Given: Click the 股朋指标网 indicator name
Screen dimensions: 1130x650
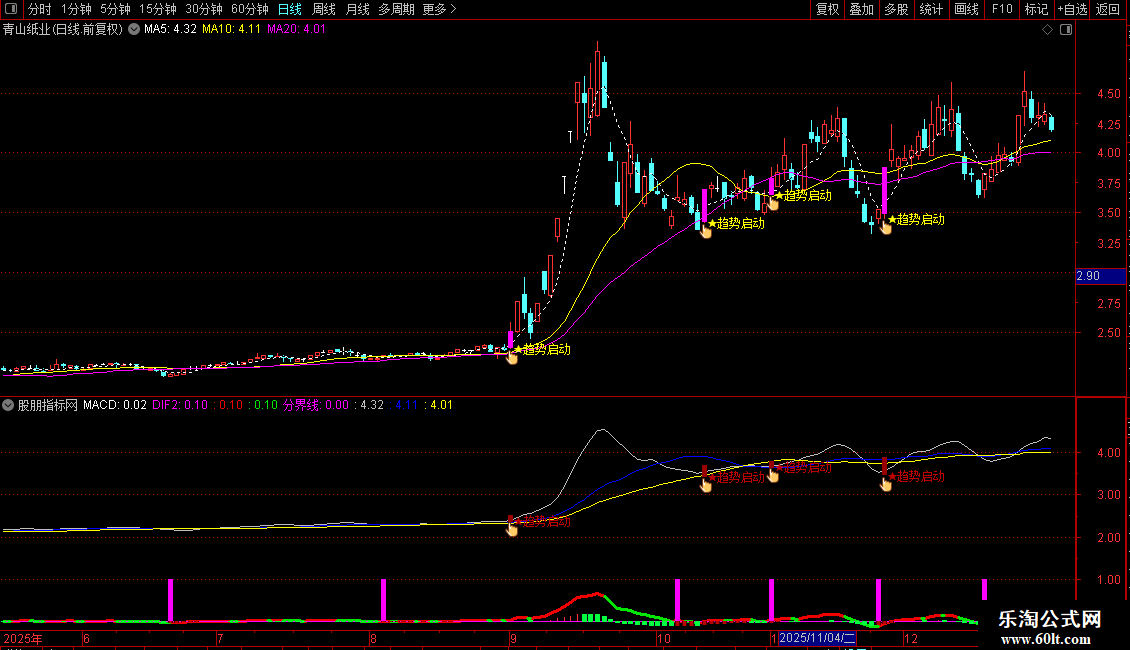Looking at the screenshot, I should point(48,405).
